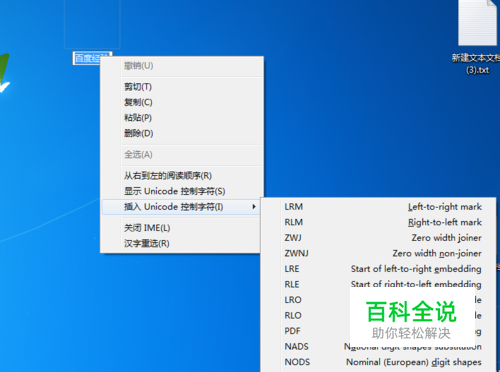
Task: Click 粘贴(P) paste entry
Action: [x=182, y=118]
